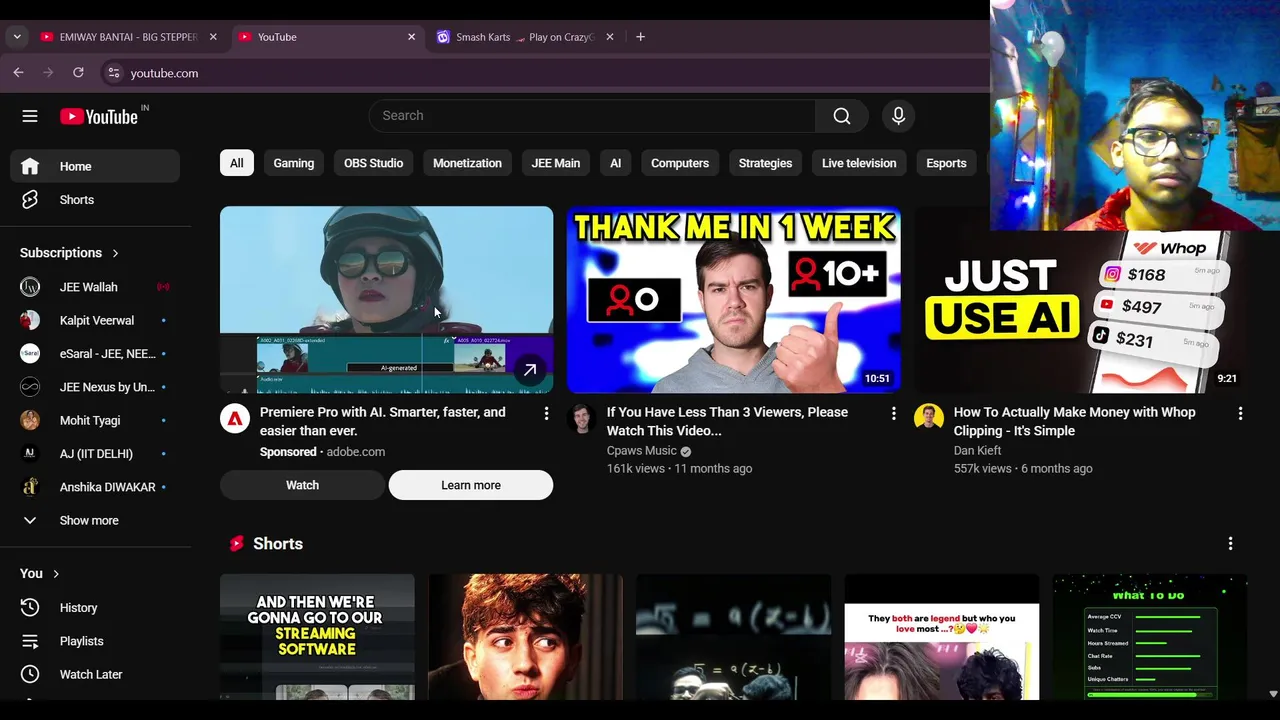This screenshot has width=1280, height=720.
Task: Open Just Use AI video thumbnail
Action: click(1080, 312)
